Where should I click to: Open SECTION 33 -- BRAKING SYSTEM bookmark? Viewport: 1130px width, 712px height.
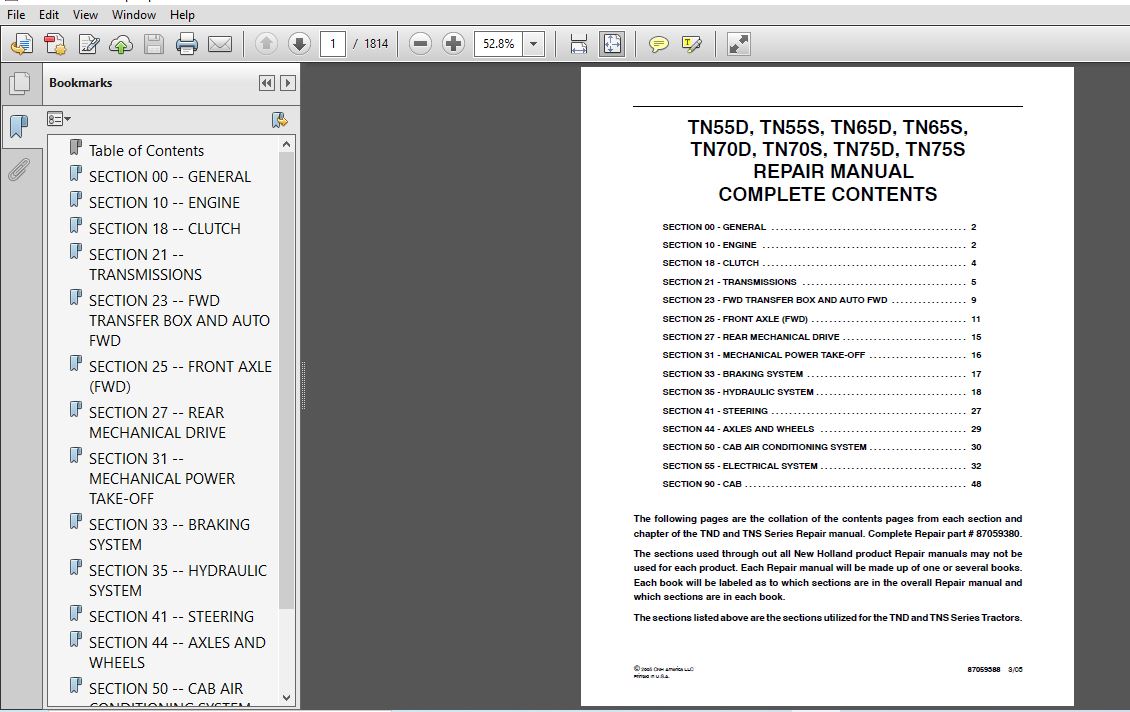[x=169, y=535]
